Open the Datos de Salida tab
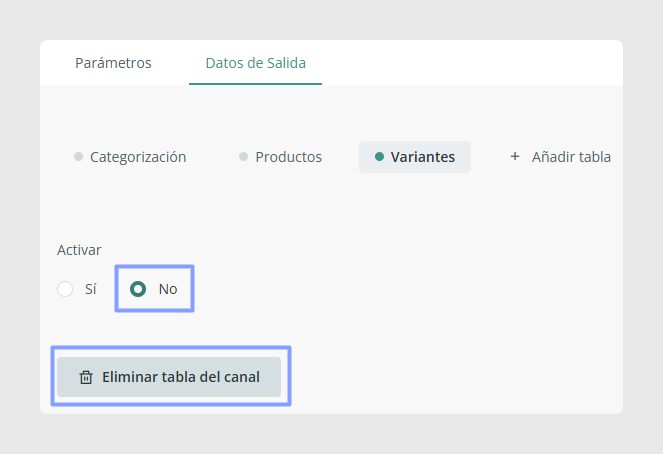 [x=255, y=63]
